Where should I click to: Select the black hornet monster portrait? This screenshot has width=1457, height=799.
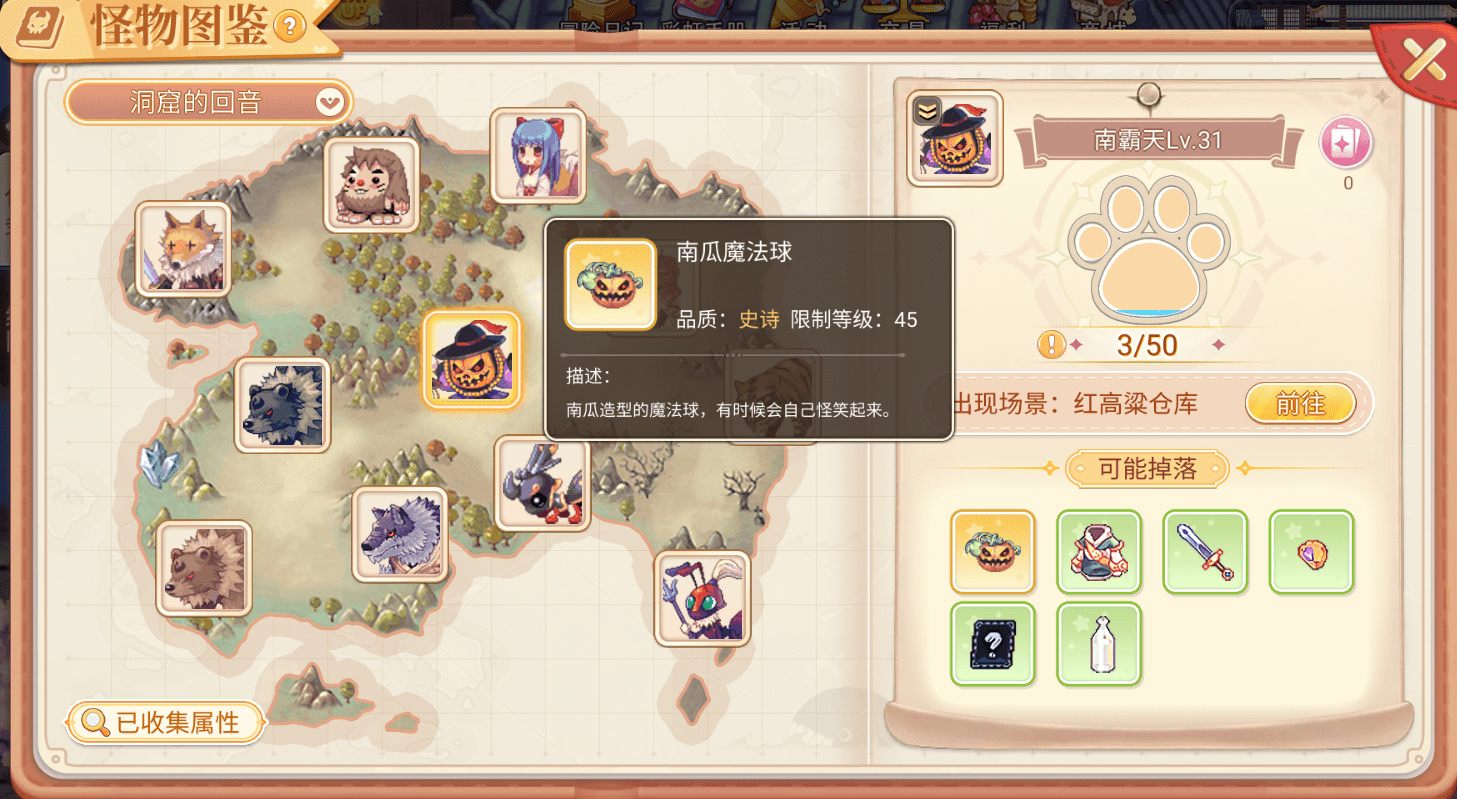pos(542,484)
